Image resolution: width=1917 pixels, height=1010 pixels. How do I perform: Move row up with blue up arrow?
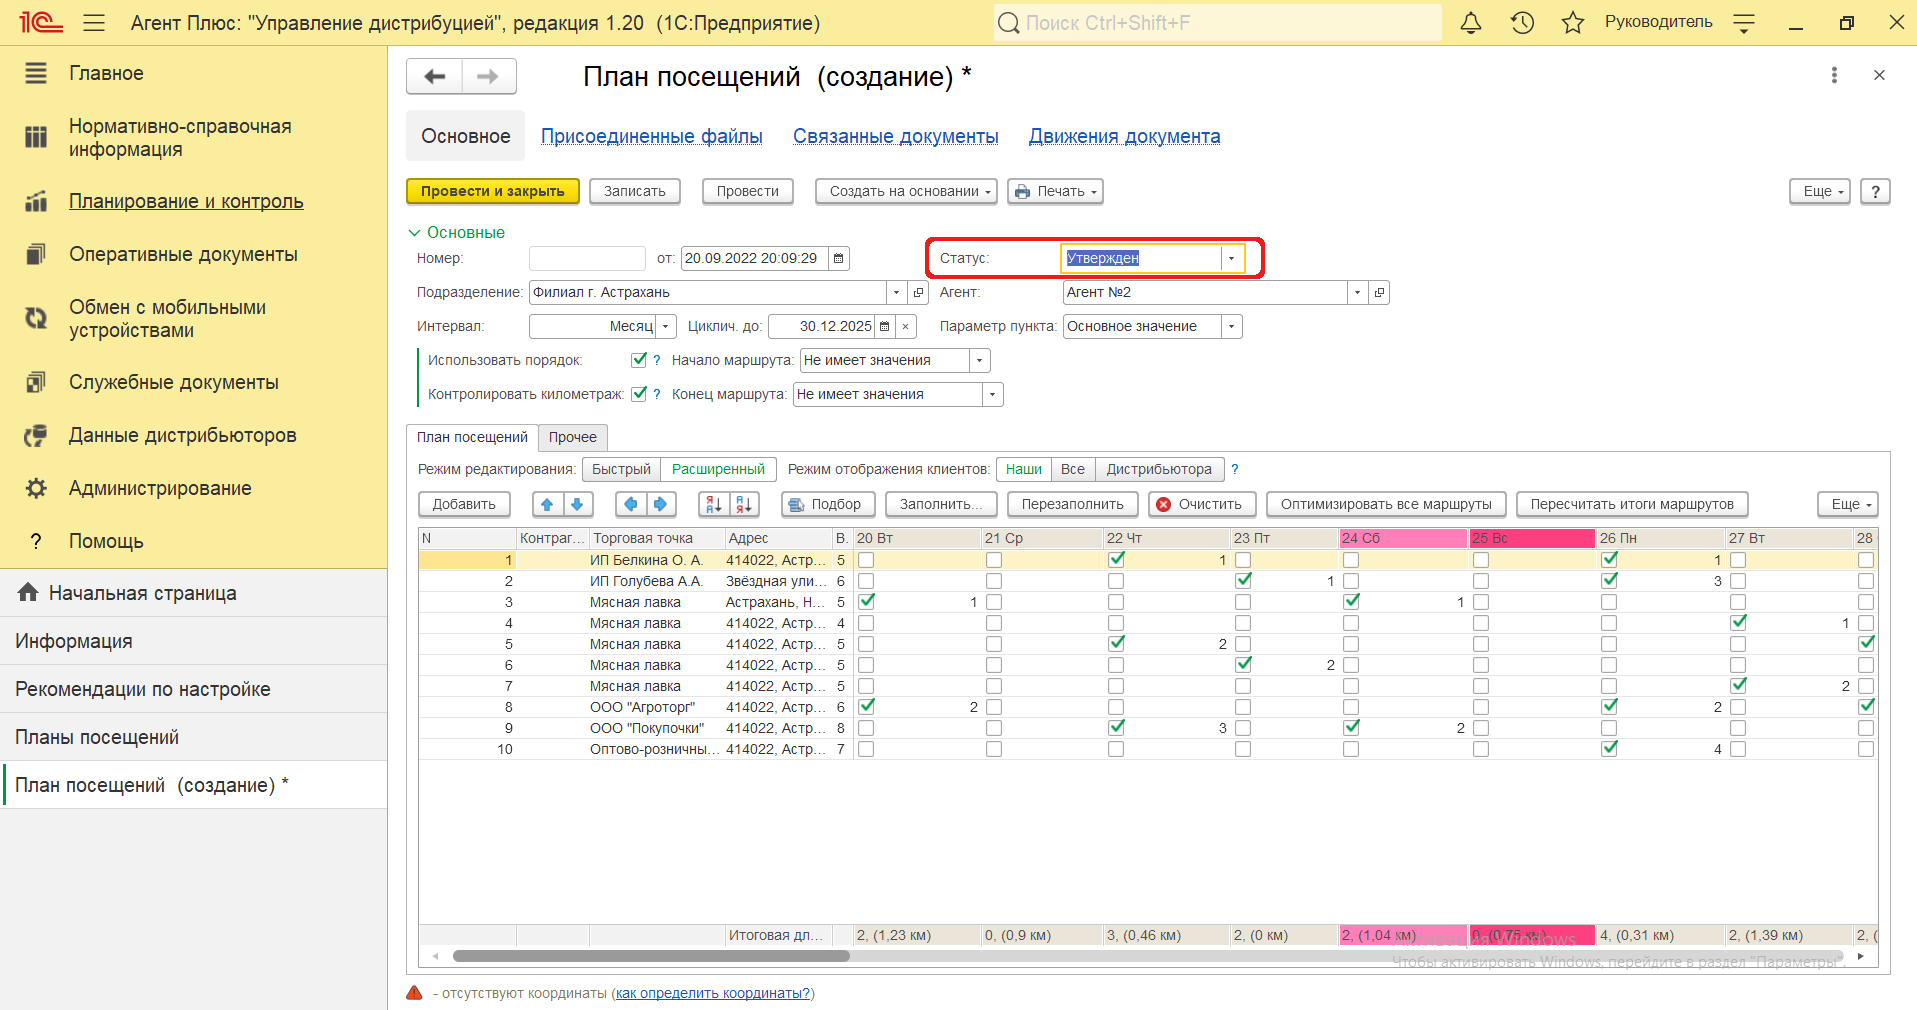point(547,504)
